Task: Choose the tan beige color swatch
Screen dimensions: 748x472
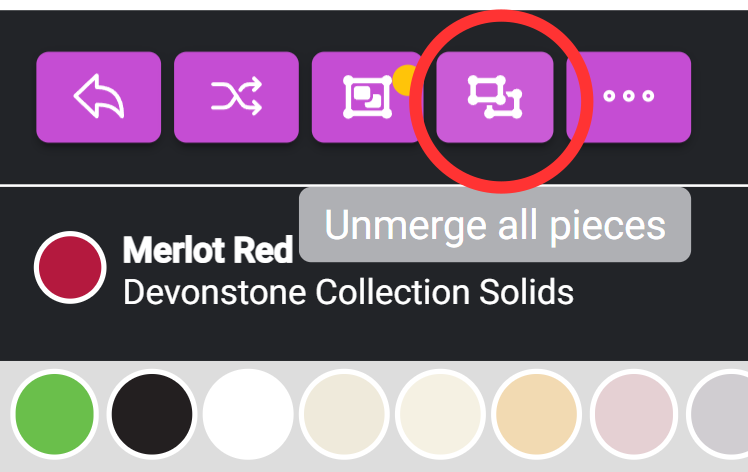Action: click(537, 413)
